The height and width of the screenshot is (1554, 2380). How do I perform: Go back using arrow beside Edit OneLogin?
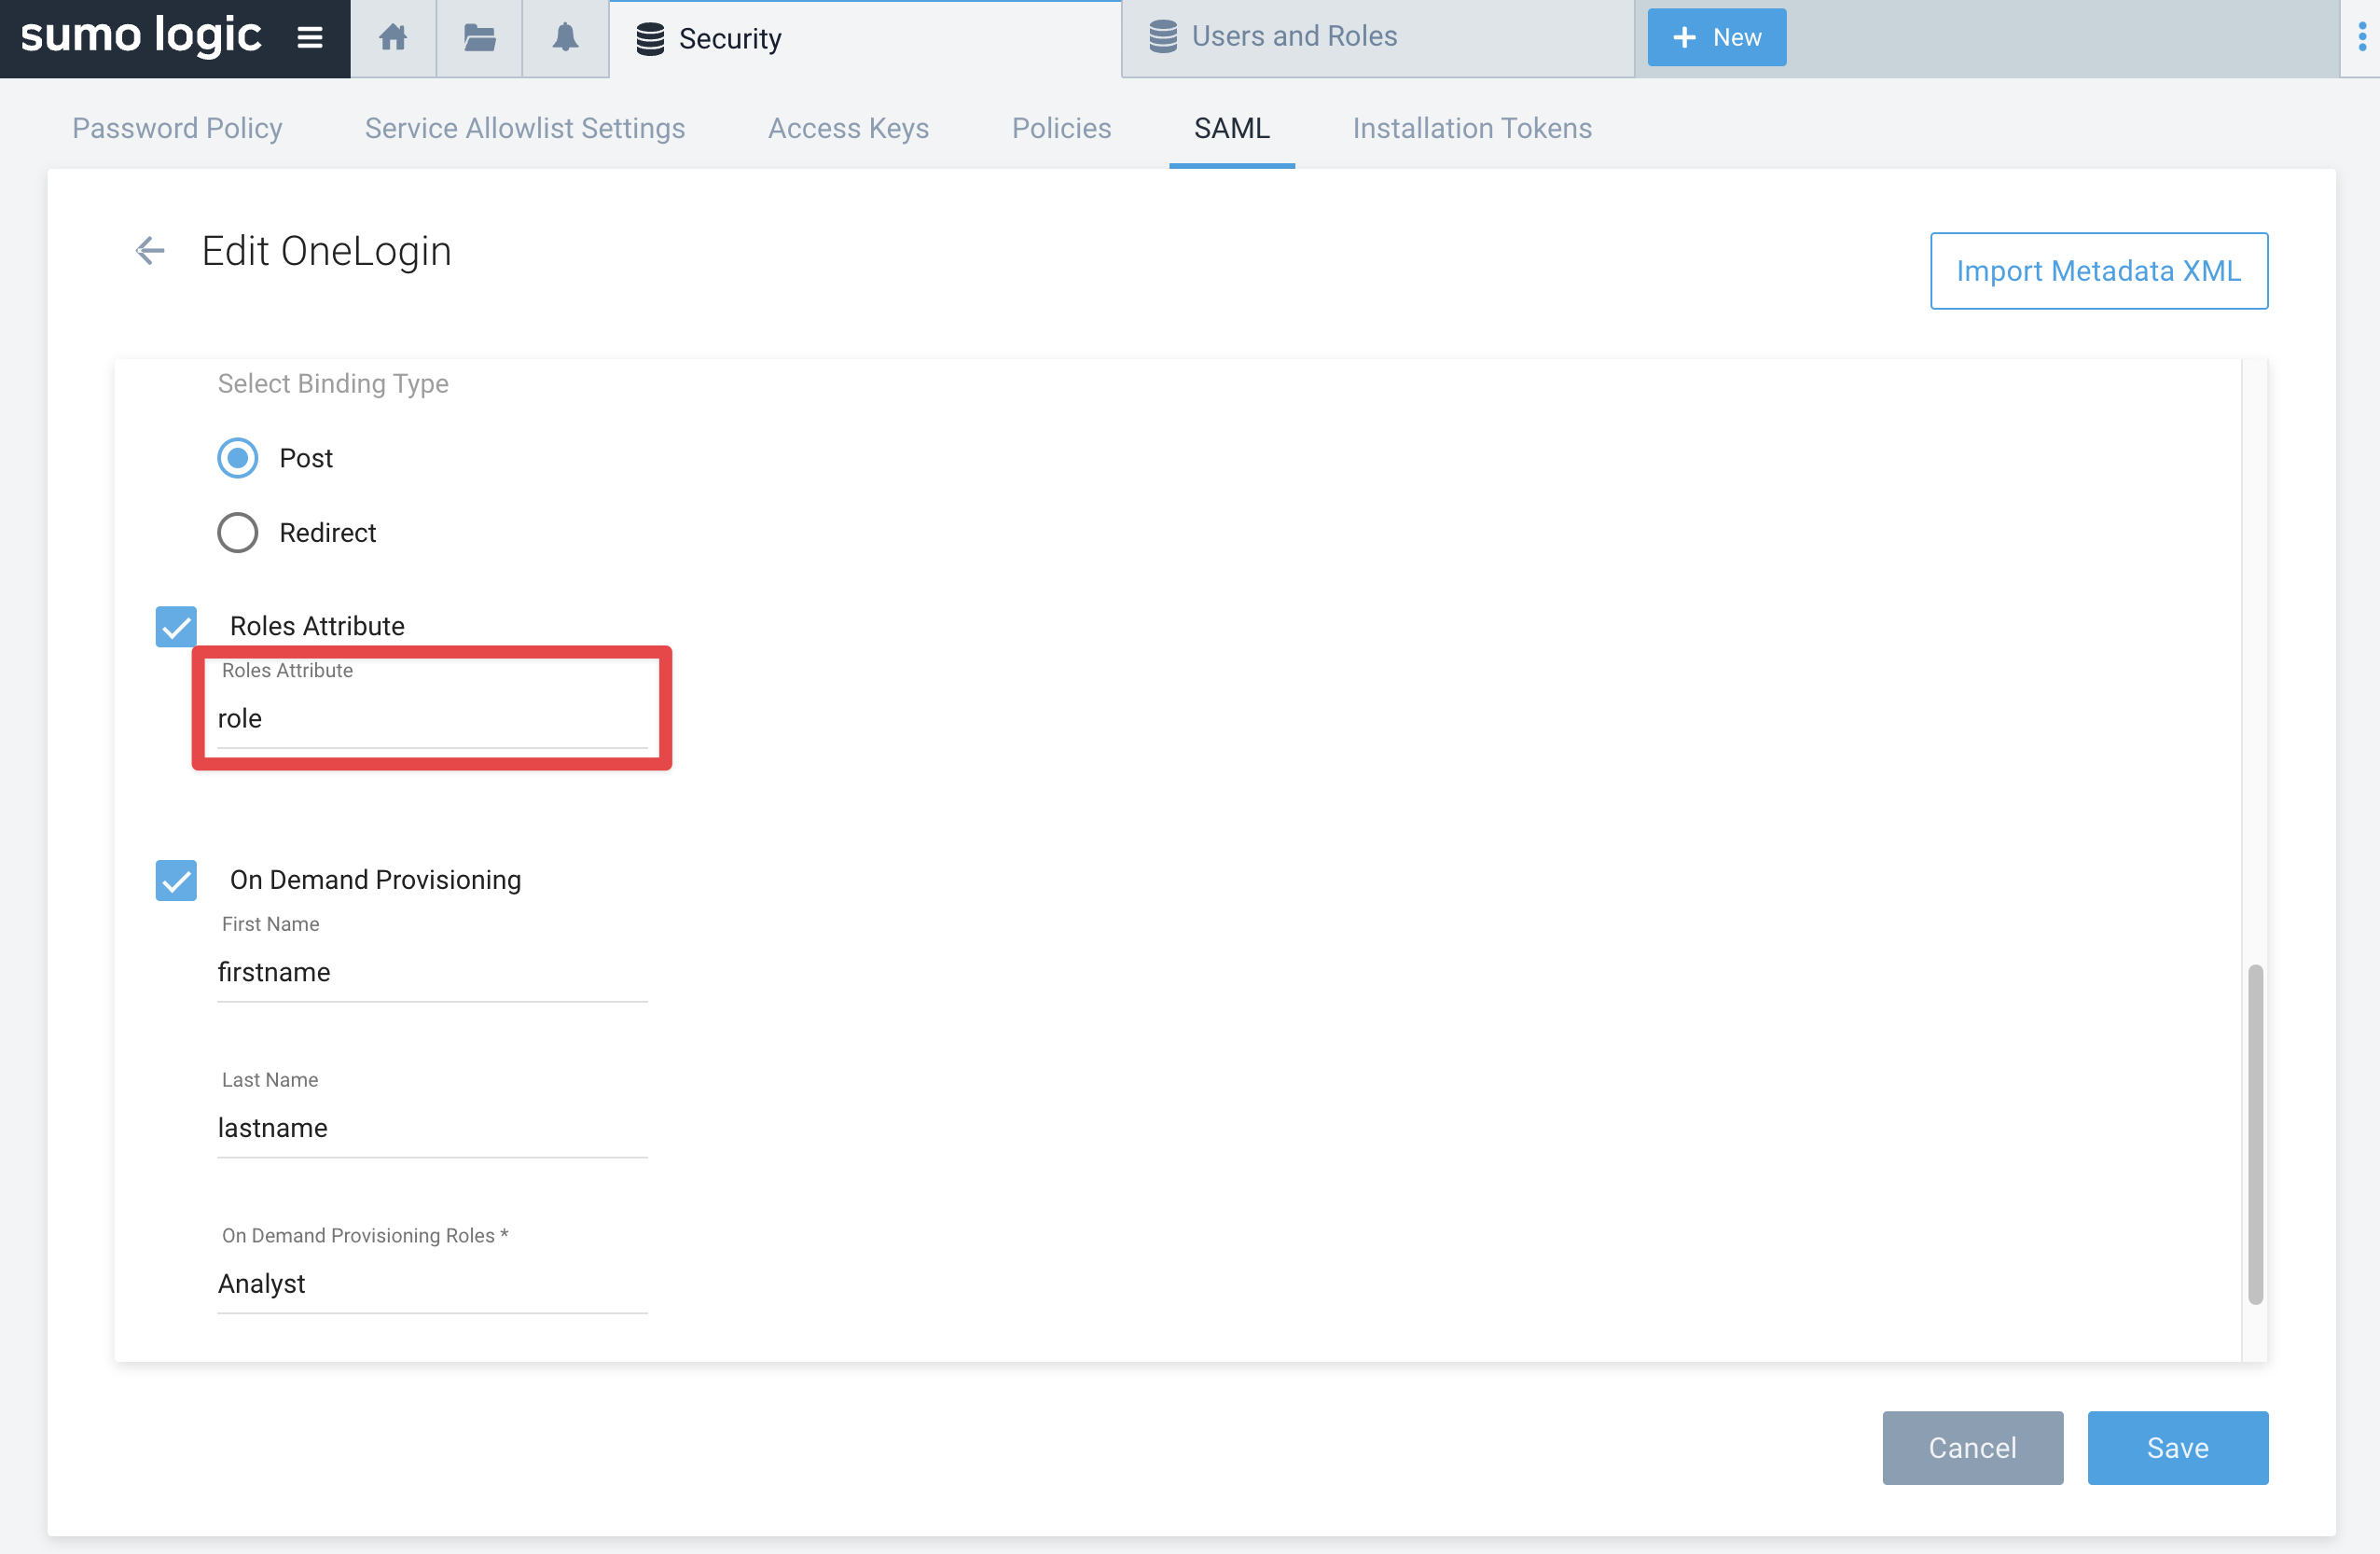point(150,250)
